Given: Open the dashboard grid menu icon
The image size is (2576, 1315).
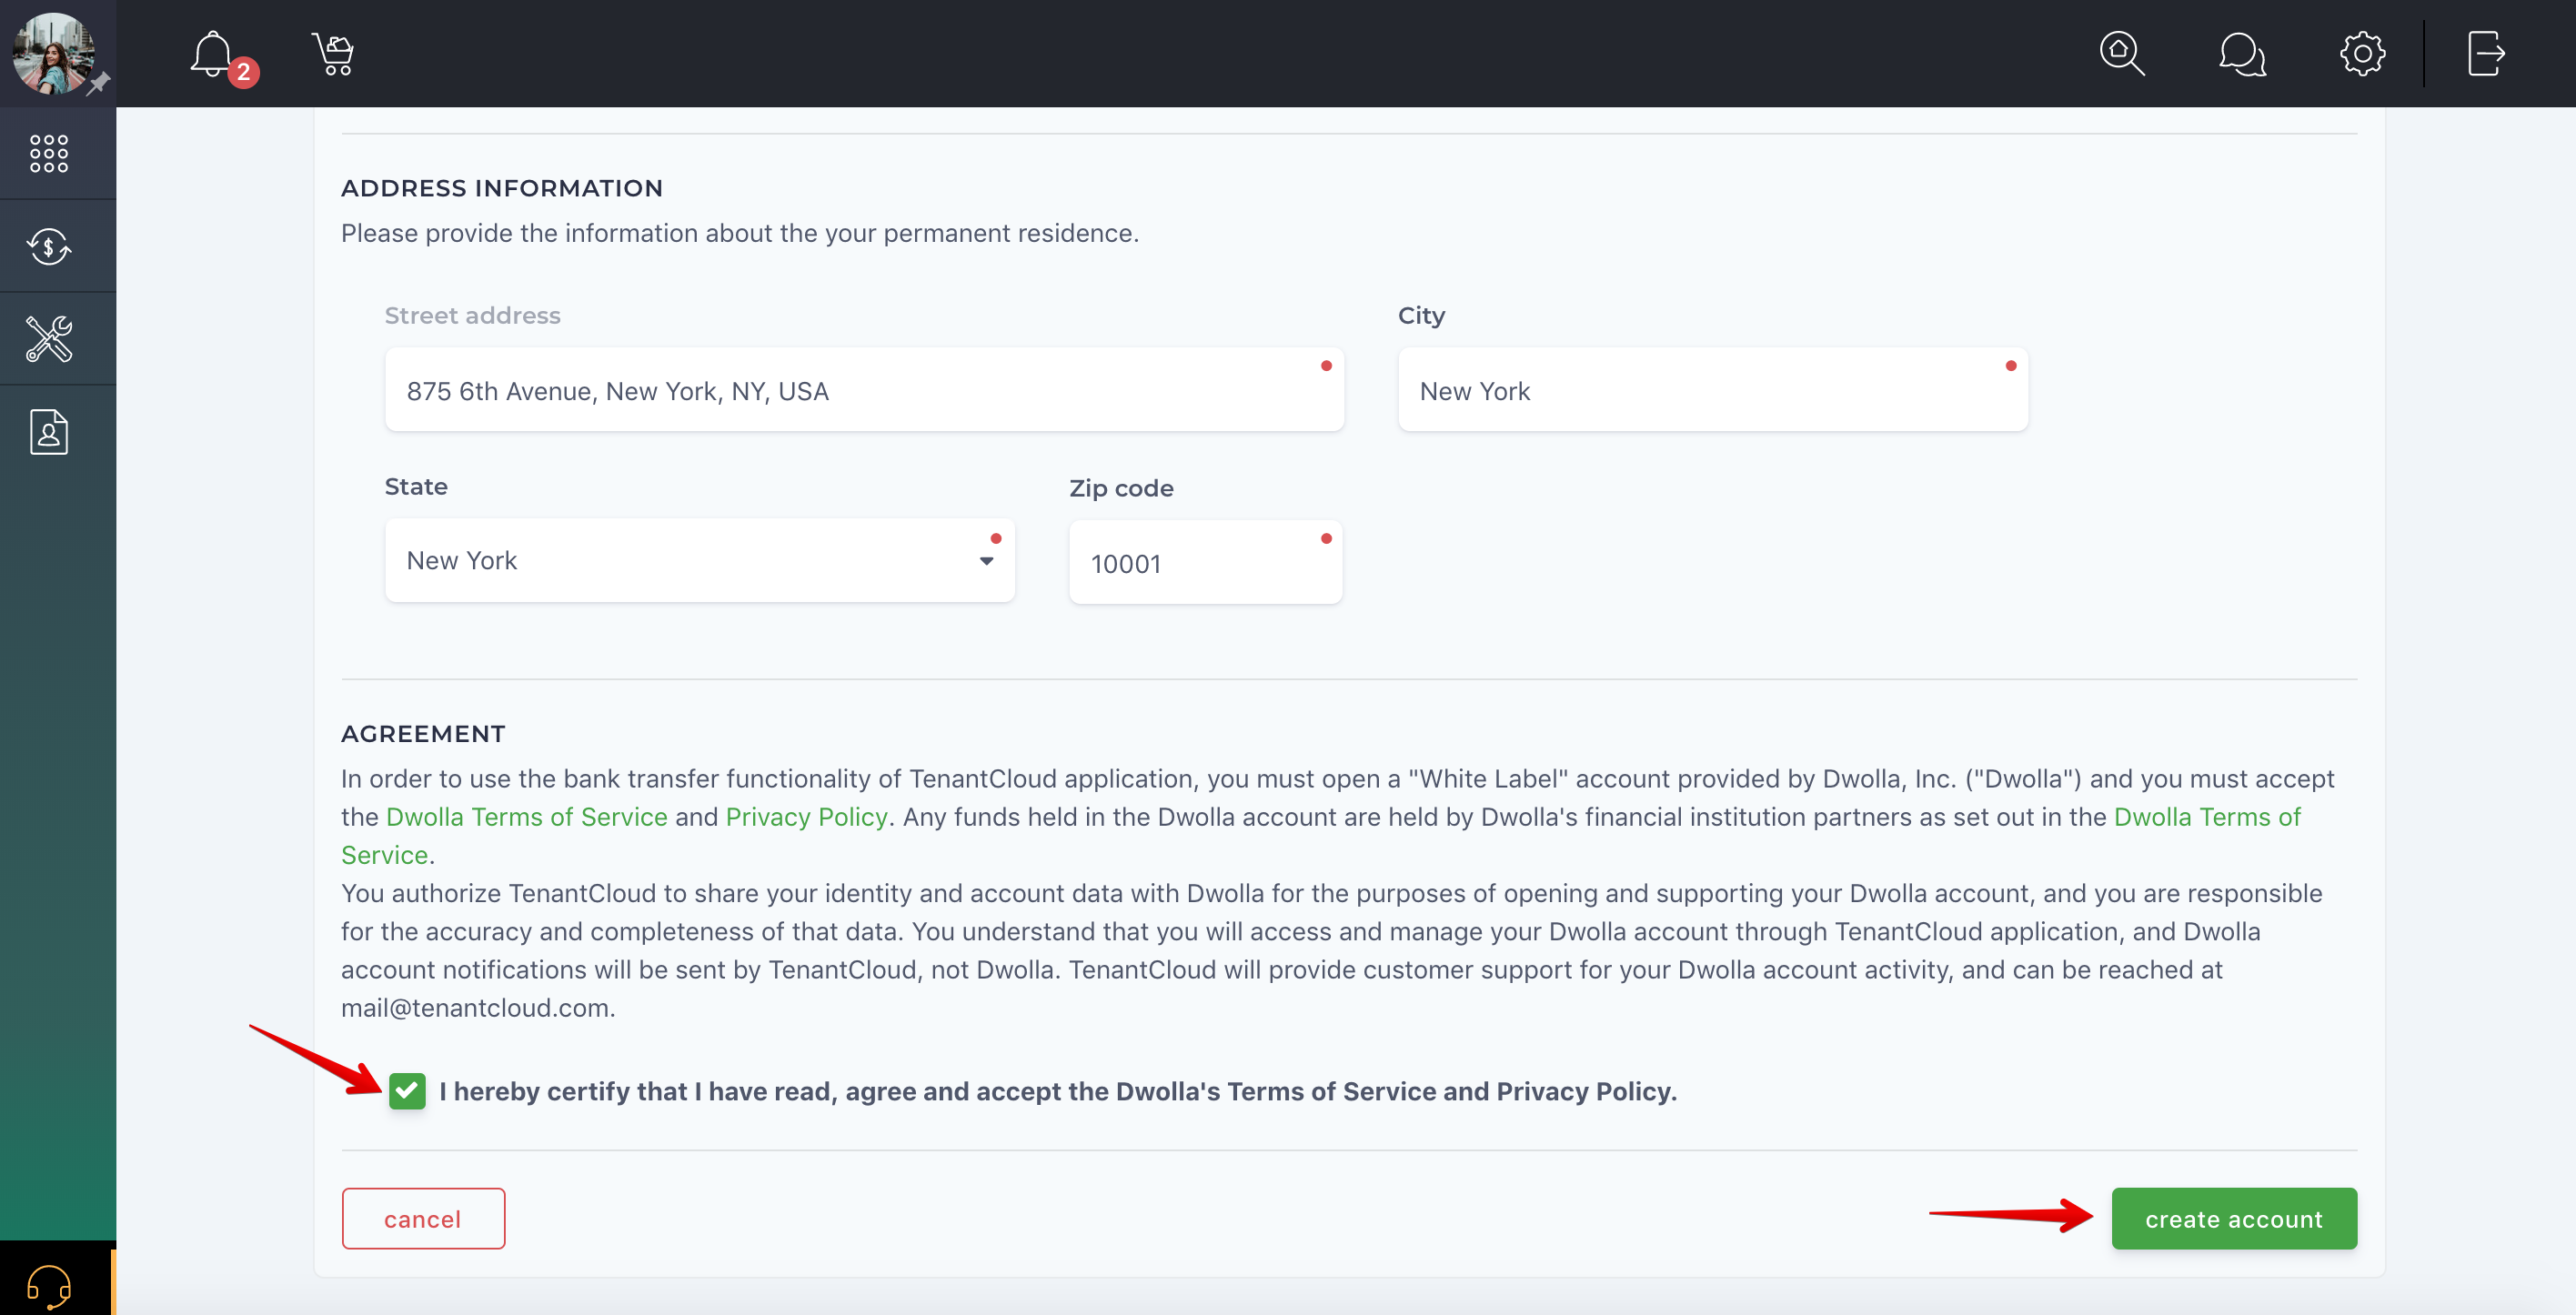Looking at the screenshot, I should pos(49,154).
